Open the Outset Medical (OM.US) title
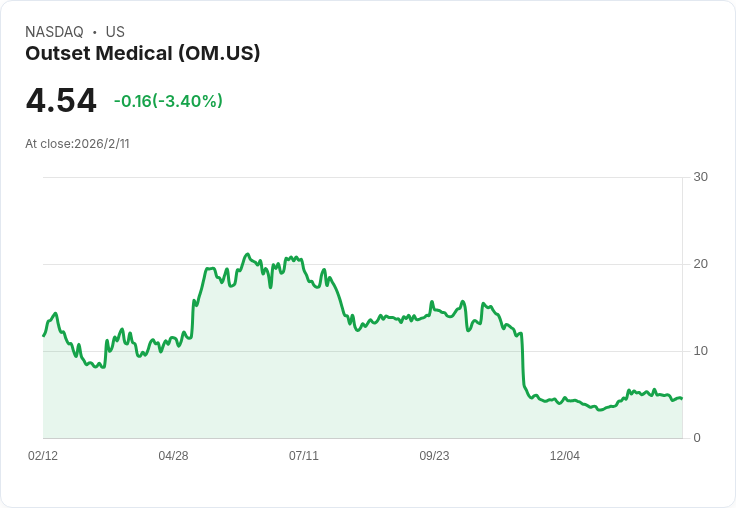The image size is (736, 508). [x=143, y=54]
